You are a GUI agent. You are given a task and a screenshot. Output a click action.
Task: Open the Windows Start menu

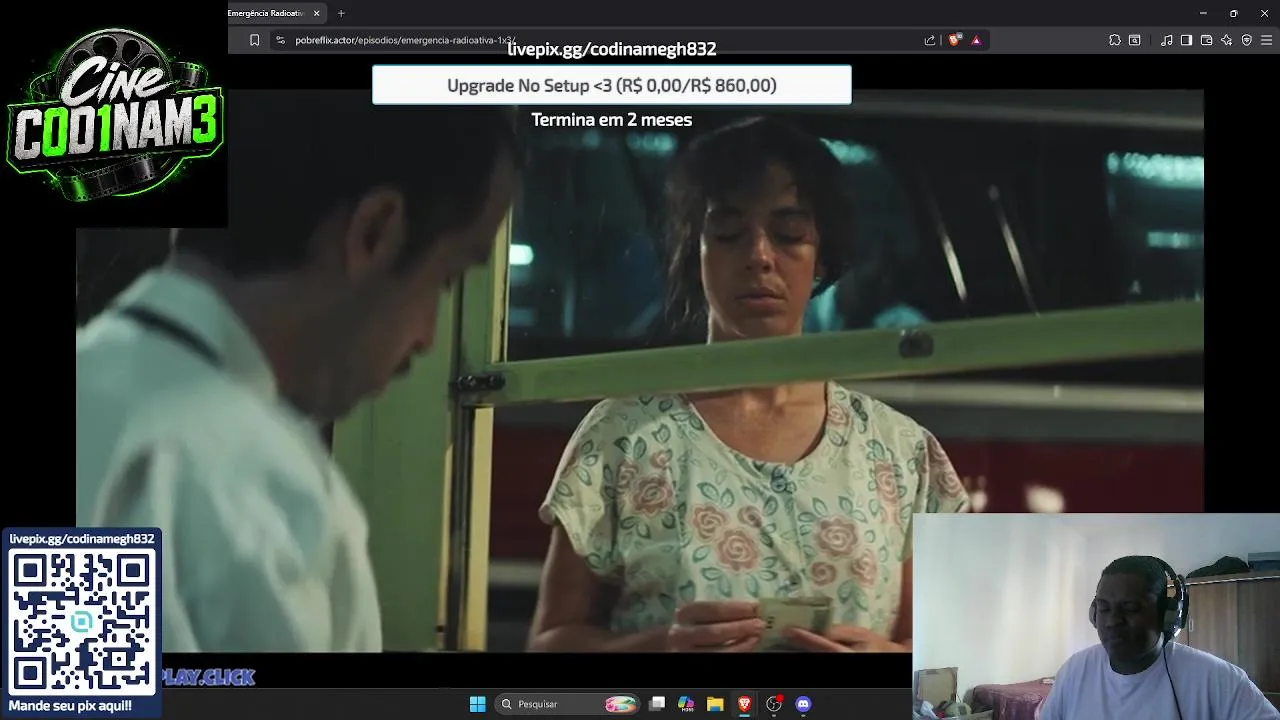[477, 704]
